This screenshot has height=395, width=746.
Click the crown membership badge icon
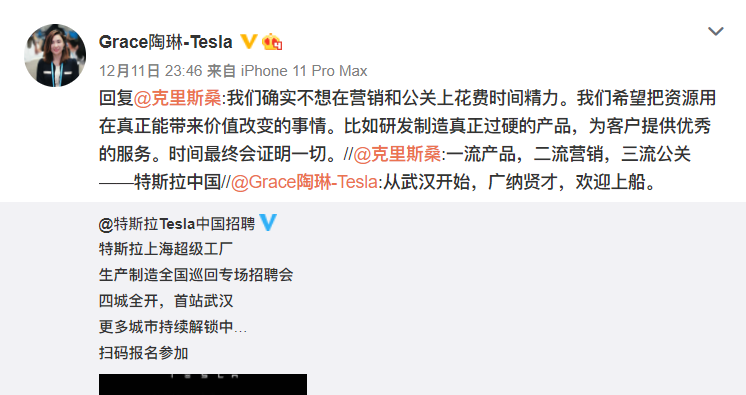272,42
